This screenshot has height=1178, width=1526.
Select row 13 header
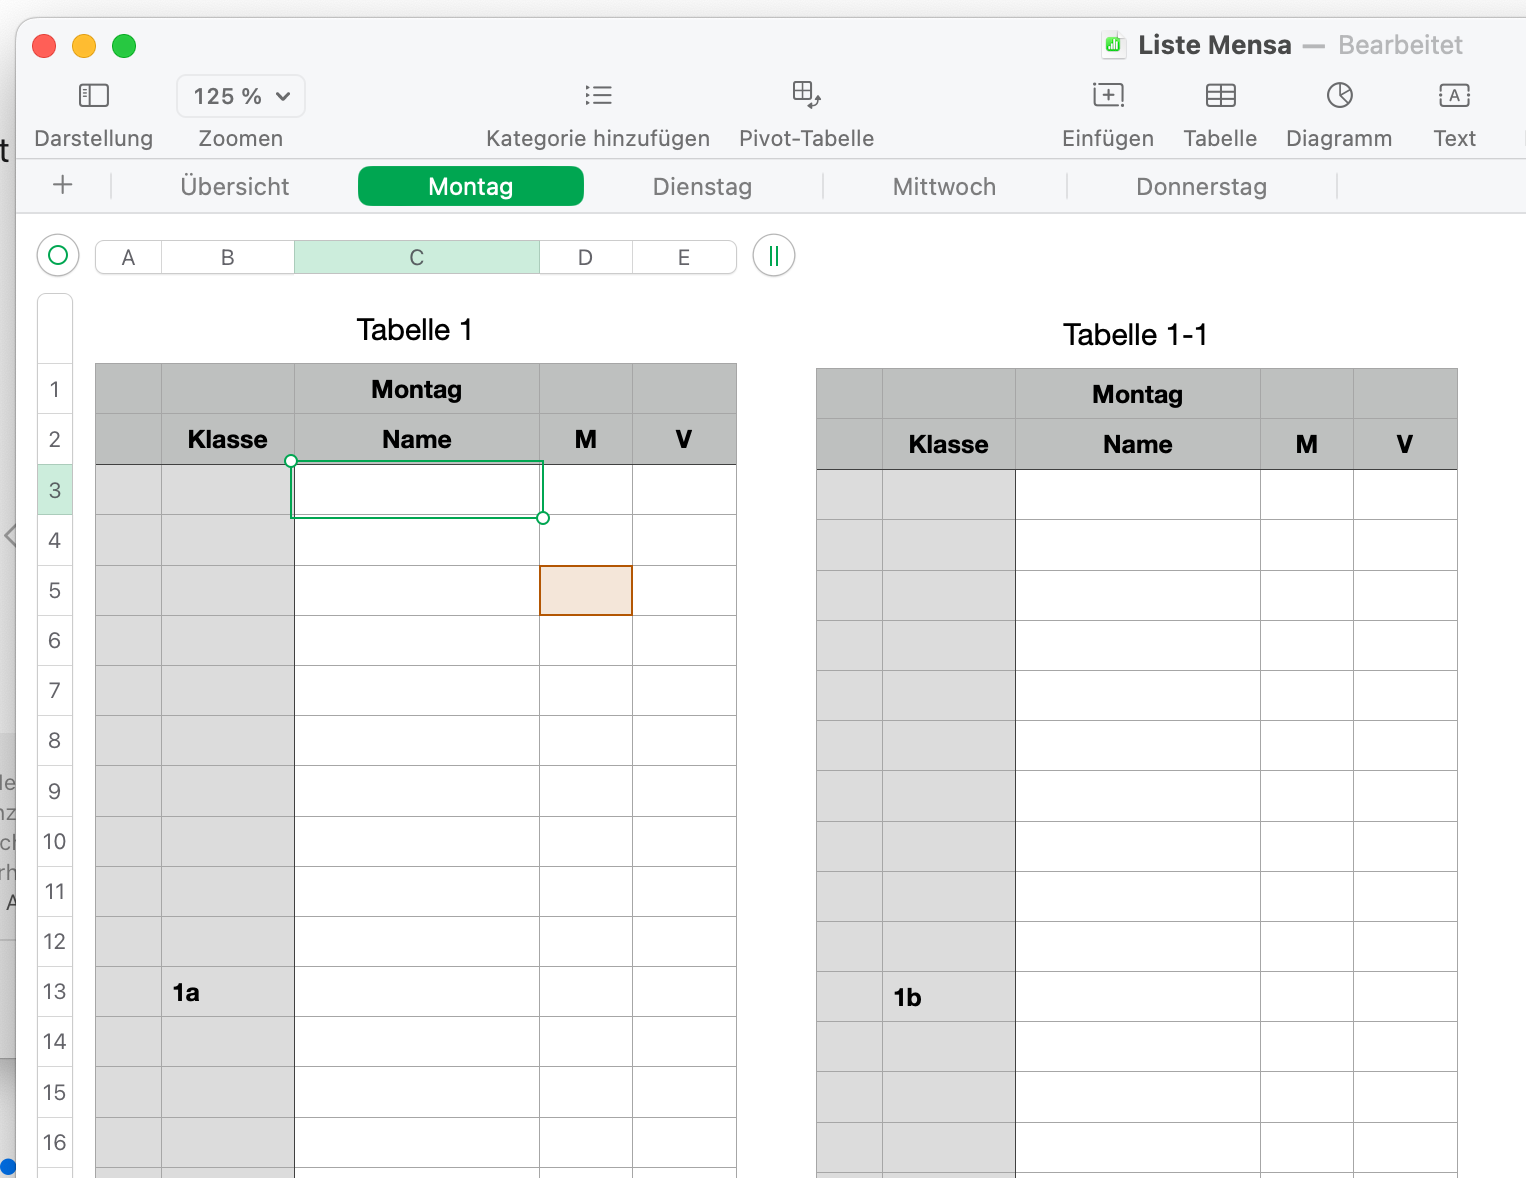click(x=55, y=992)
